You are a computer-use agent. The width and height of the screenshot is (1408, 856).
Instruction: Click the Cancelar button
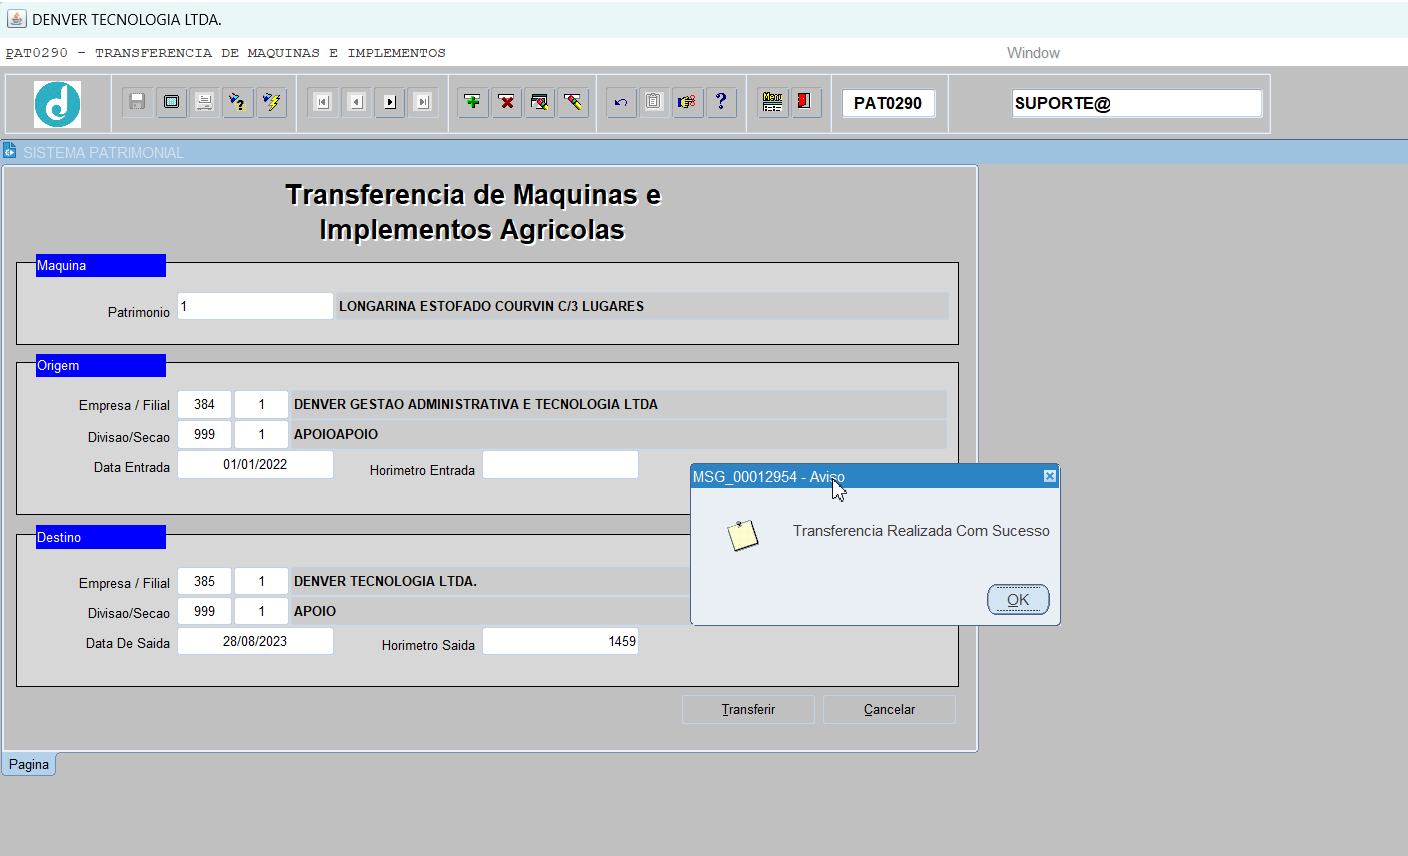coord(889,709)
